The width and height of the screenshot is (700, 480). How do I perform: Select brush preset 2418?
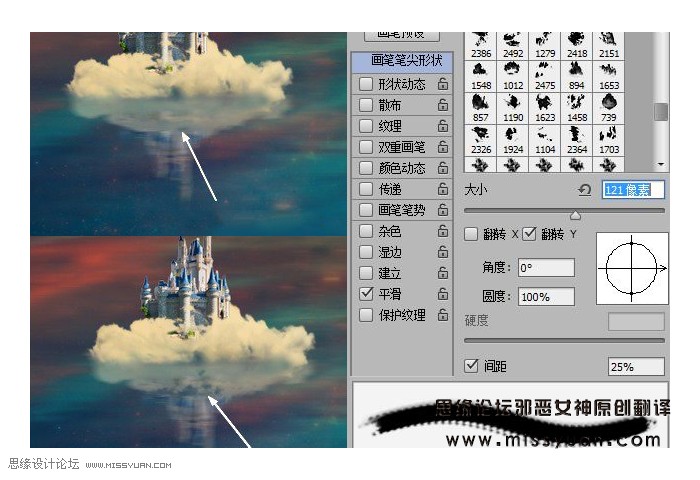coord(577,45)
